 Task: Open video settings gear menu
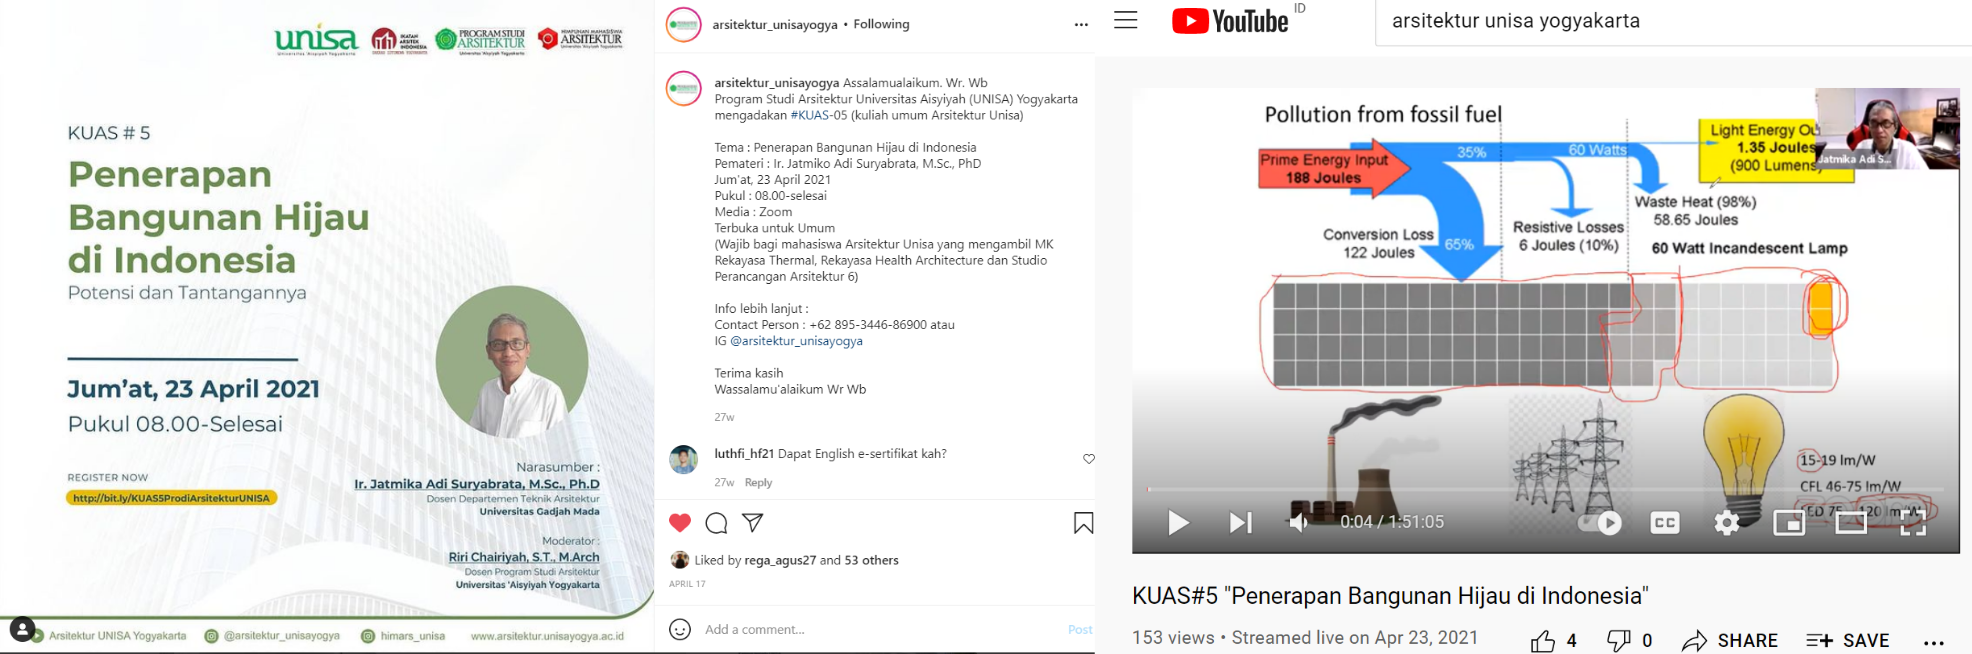coord(1727,522)
